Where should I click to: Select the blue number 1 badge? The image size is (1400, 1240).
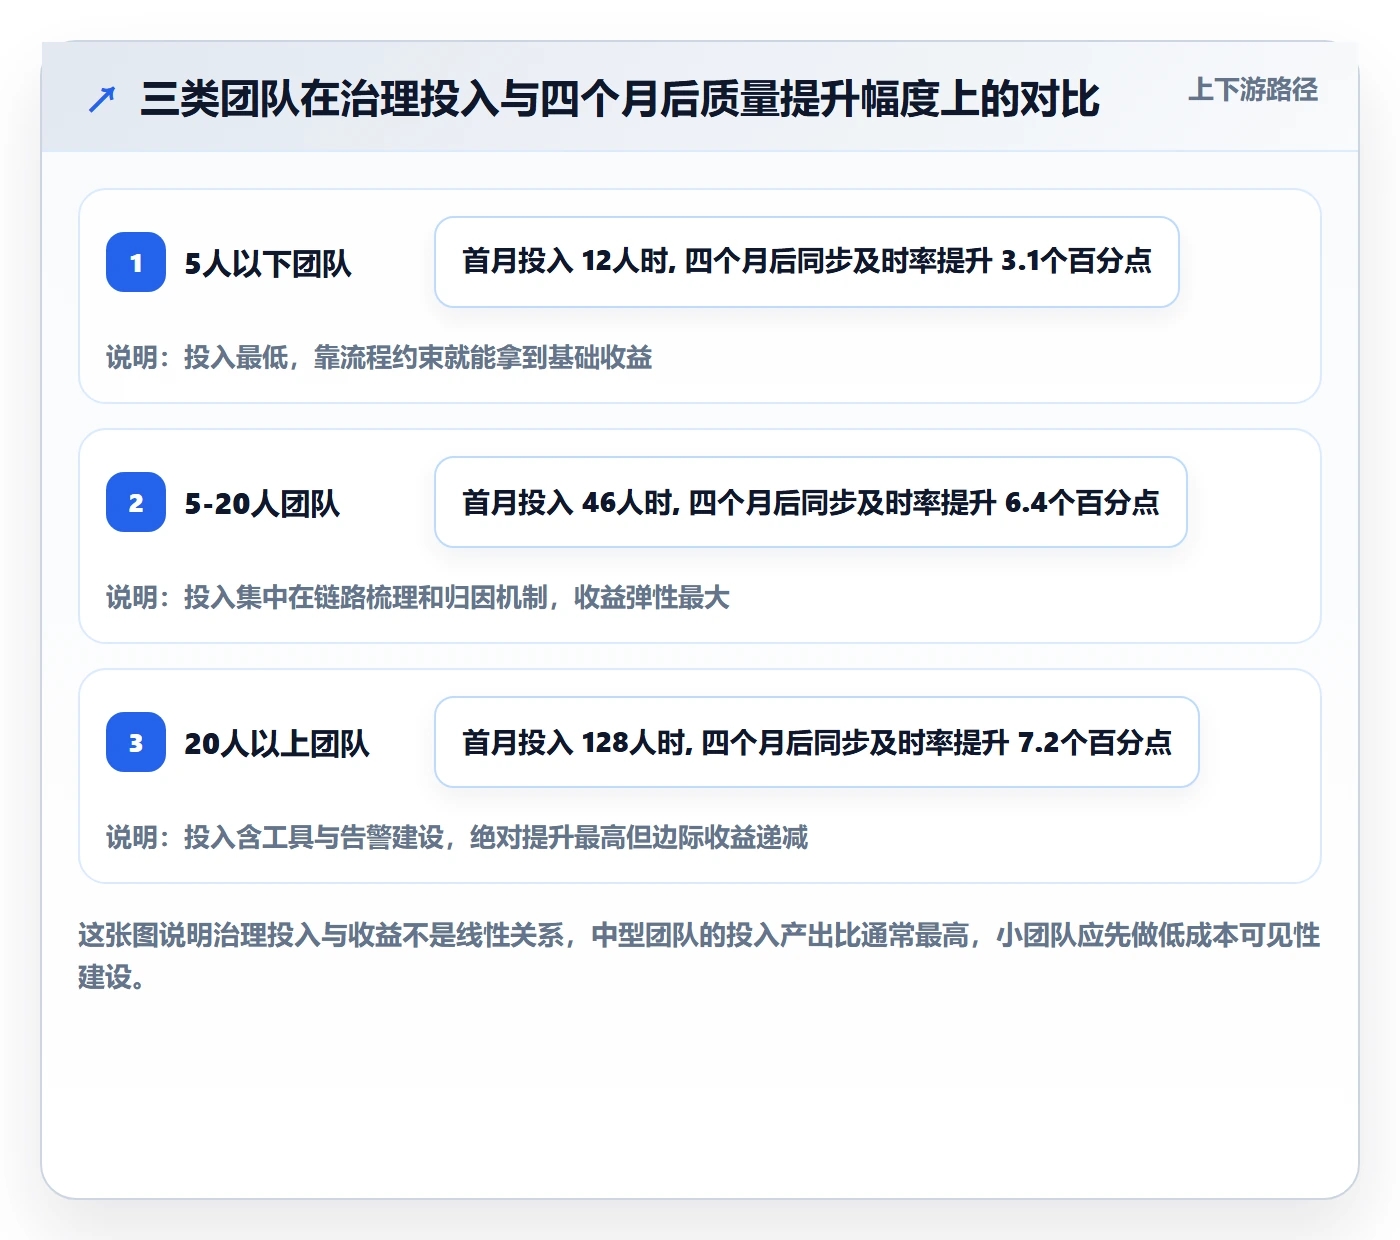point(136,262)
